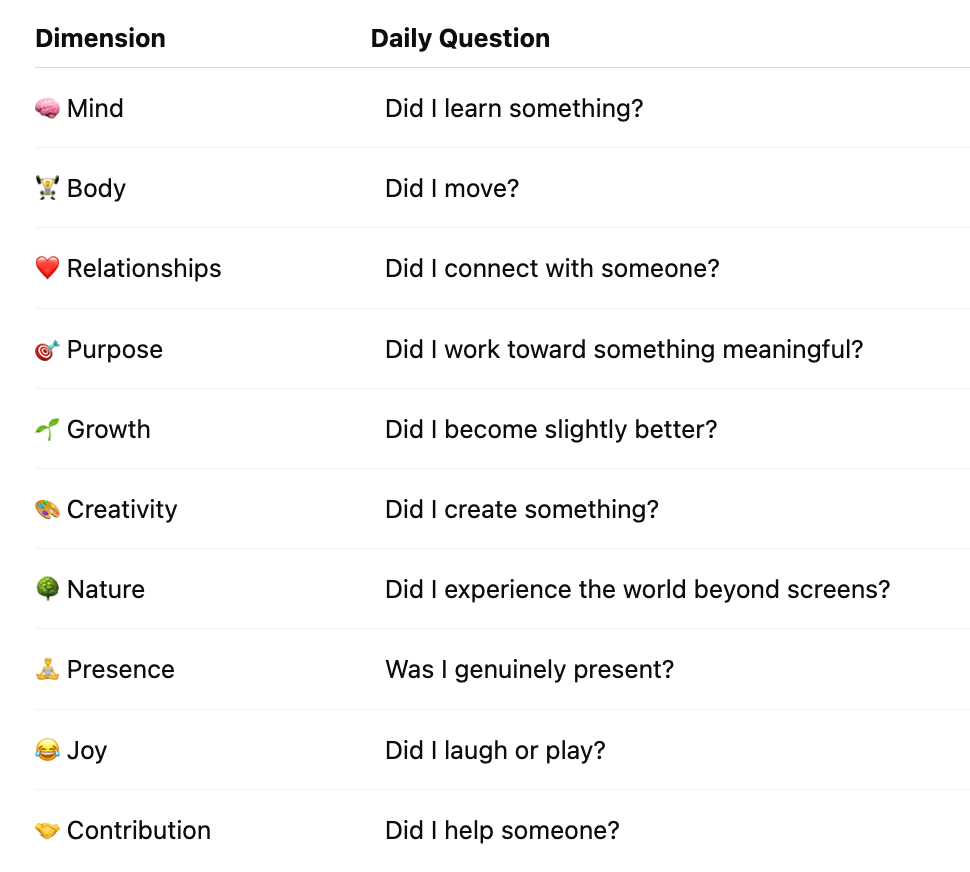Select the Daily Question column header
The height and width of the screenshot is (872, 970).
460,38
